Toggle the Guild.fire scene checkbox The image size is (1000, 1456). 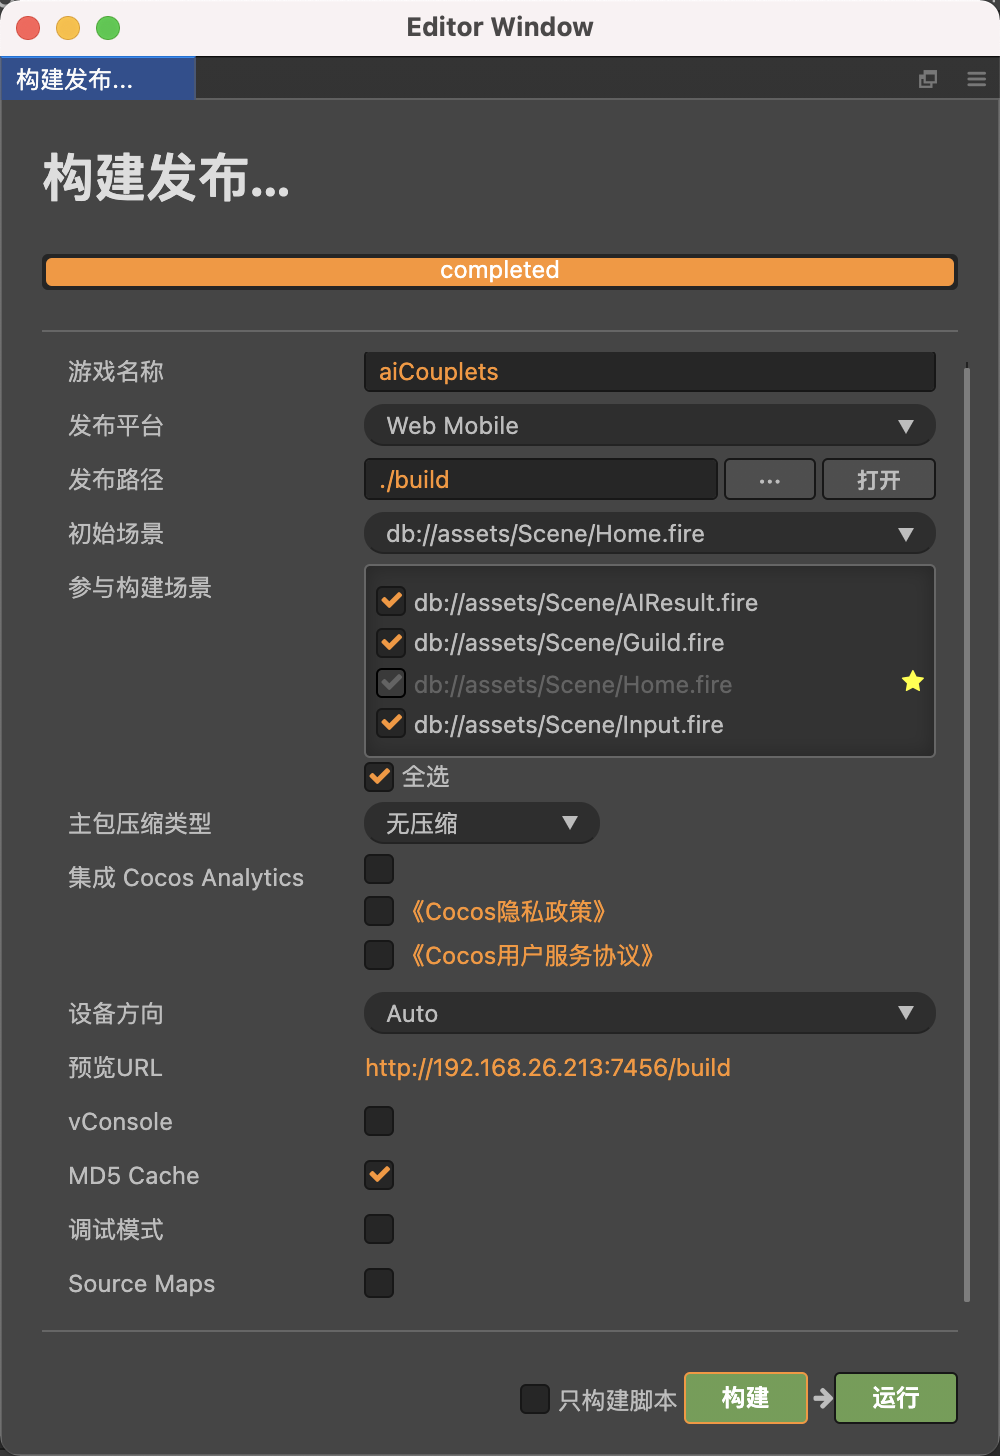(x=391, y=642)
